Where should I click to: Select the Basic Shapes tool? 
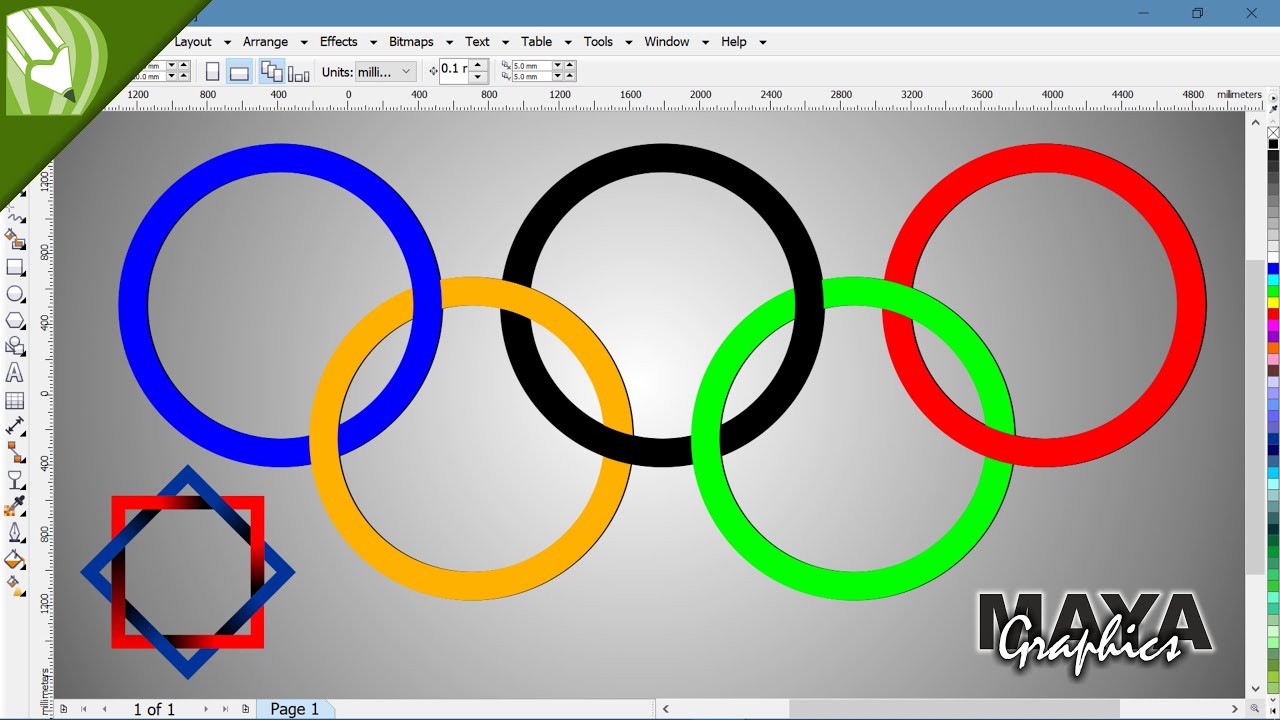16,347
